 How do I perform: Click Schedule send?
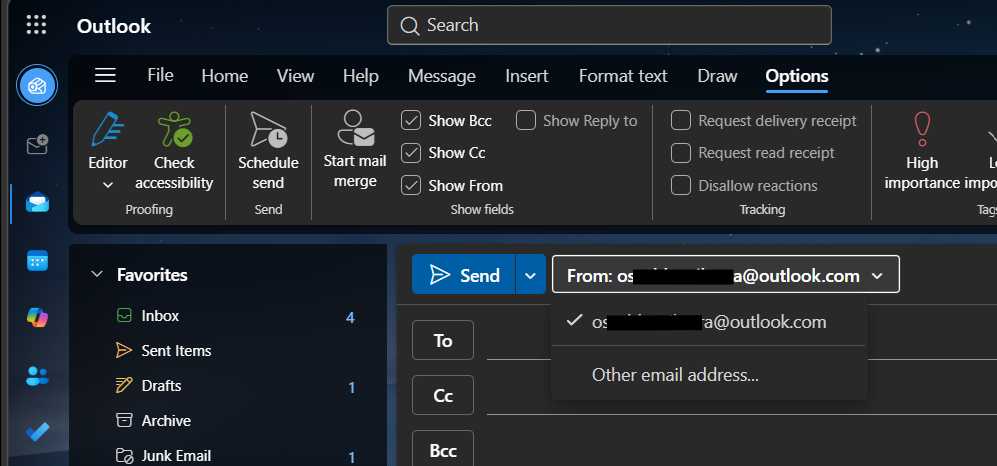(268, 151)
